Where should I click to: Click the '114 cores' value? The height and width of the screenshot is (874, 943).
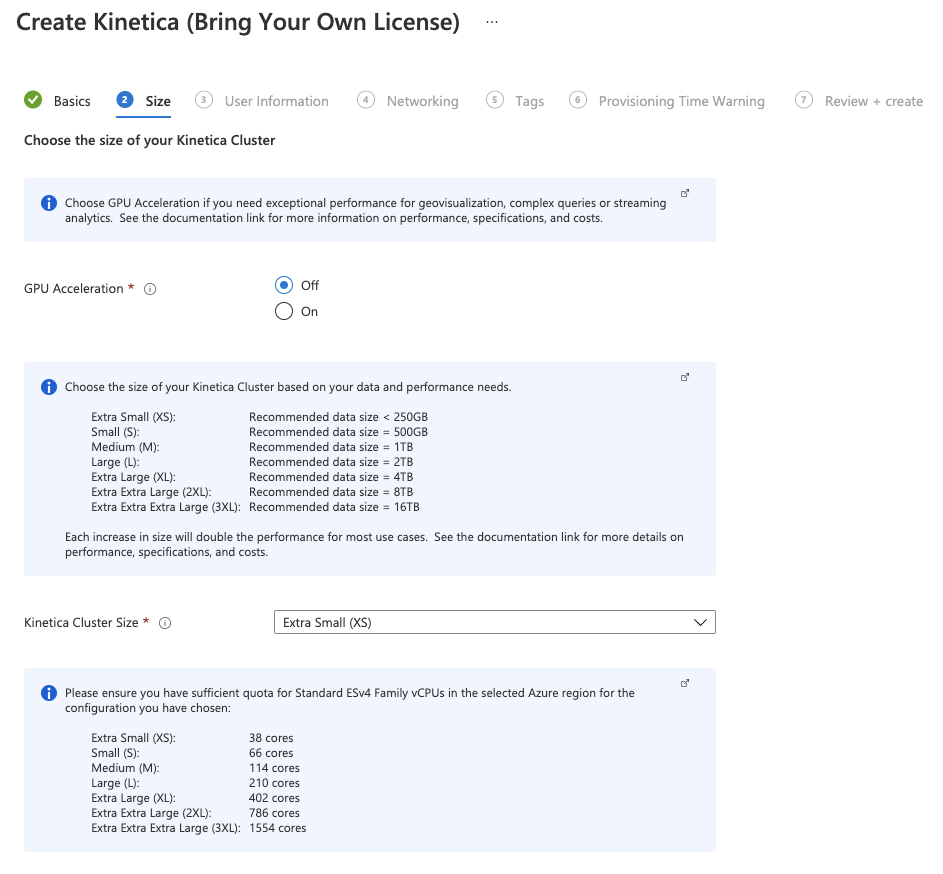pos(274,768)
